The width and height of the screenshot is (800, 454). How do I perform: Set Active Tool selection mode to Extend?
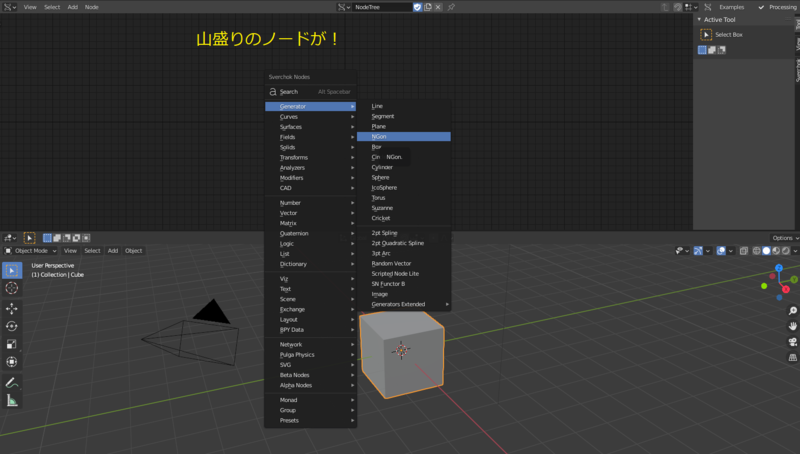(712, 50)
